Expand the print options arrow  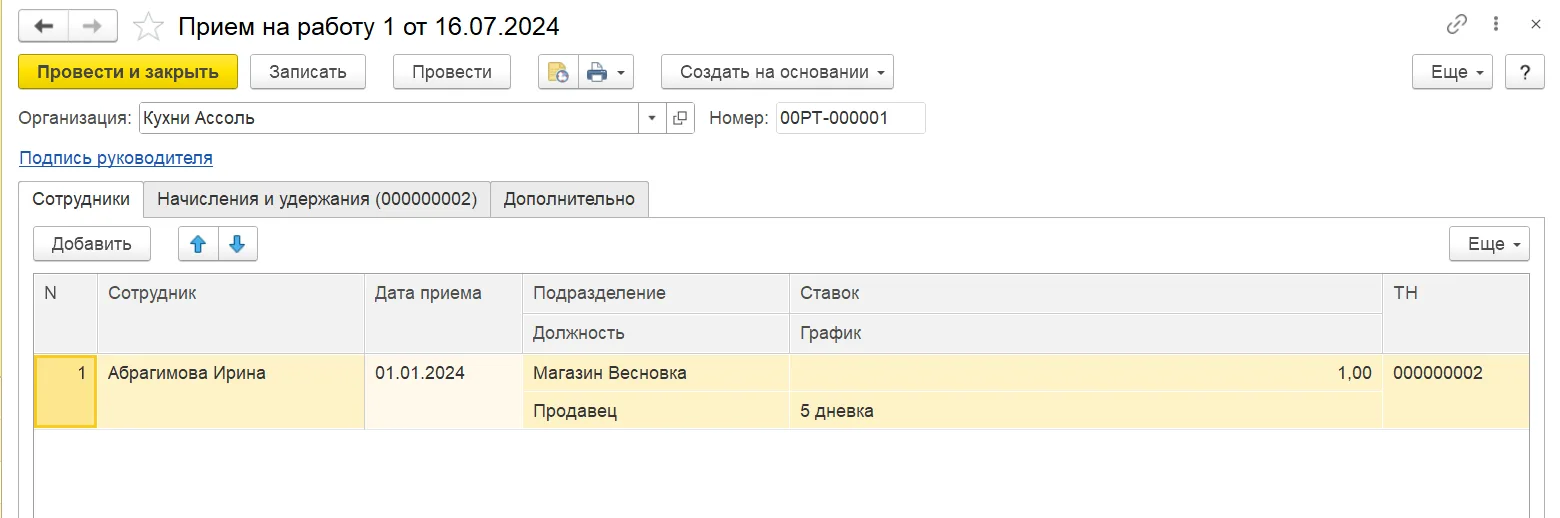tap(622, 72)
